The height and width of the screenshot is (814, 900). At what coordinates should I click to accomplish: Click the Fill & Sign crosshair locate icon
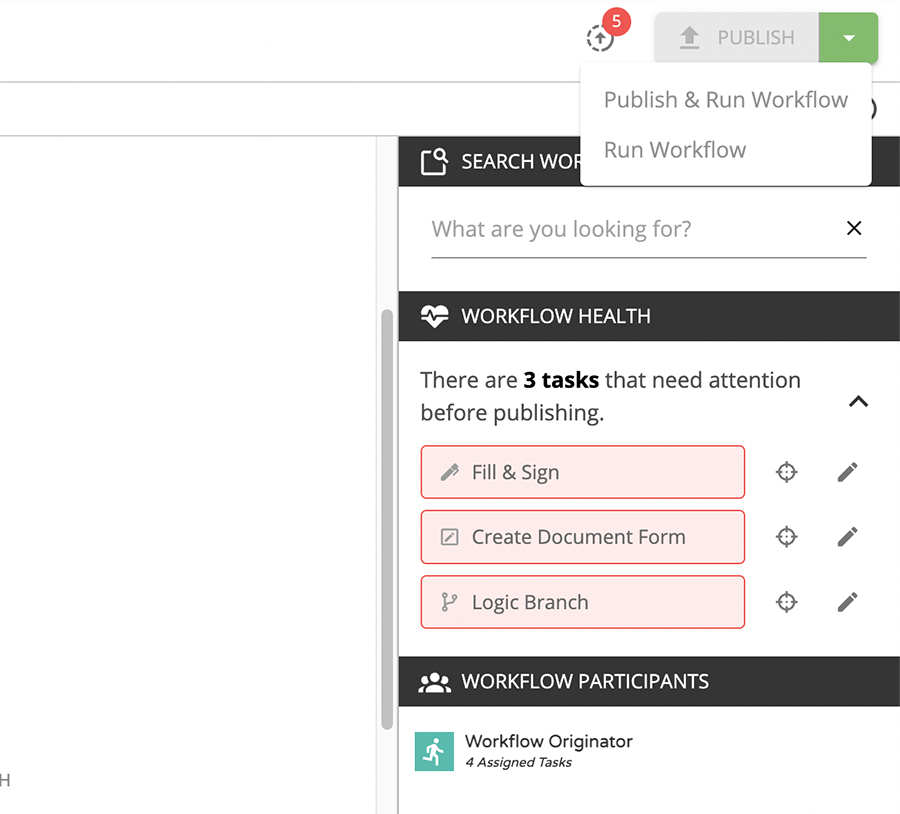click(x=786, y=471)
